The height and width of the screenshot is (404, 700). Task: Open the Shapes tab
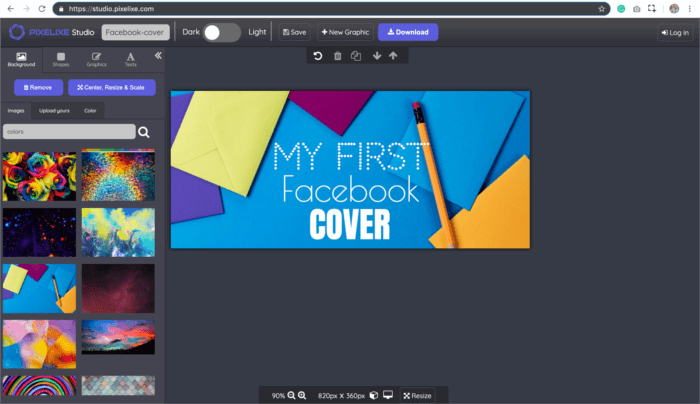[x=61, y=59]
